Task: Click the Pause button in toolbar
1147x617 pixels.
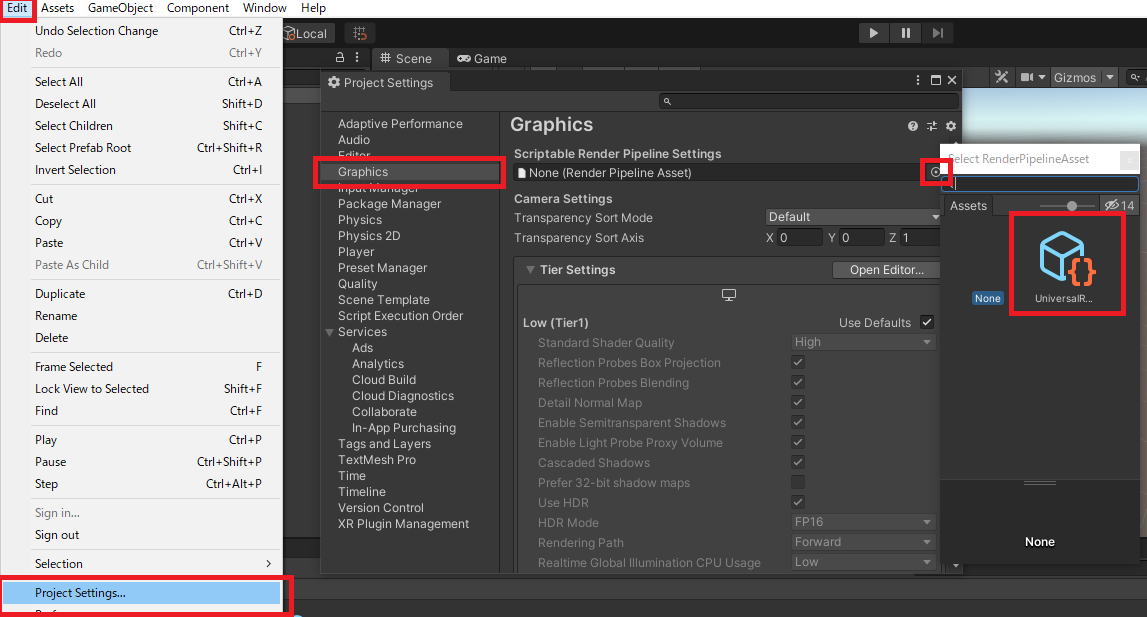Action: tap(906, 33)
